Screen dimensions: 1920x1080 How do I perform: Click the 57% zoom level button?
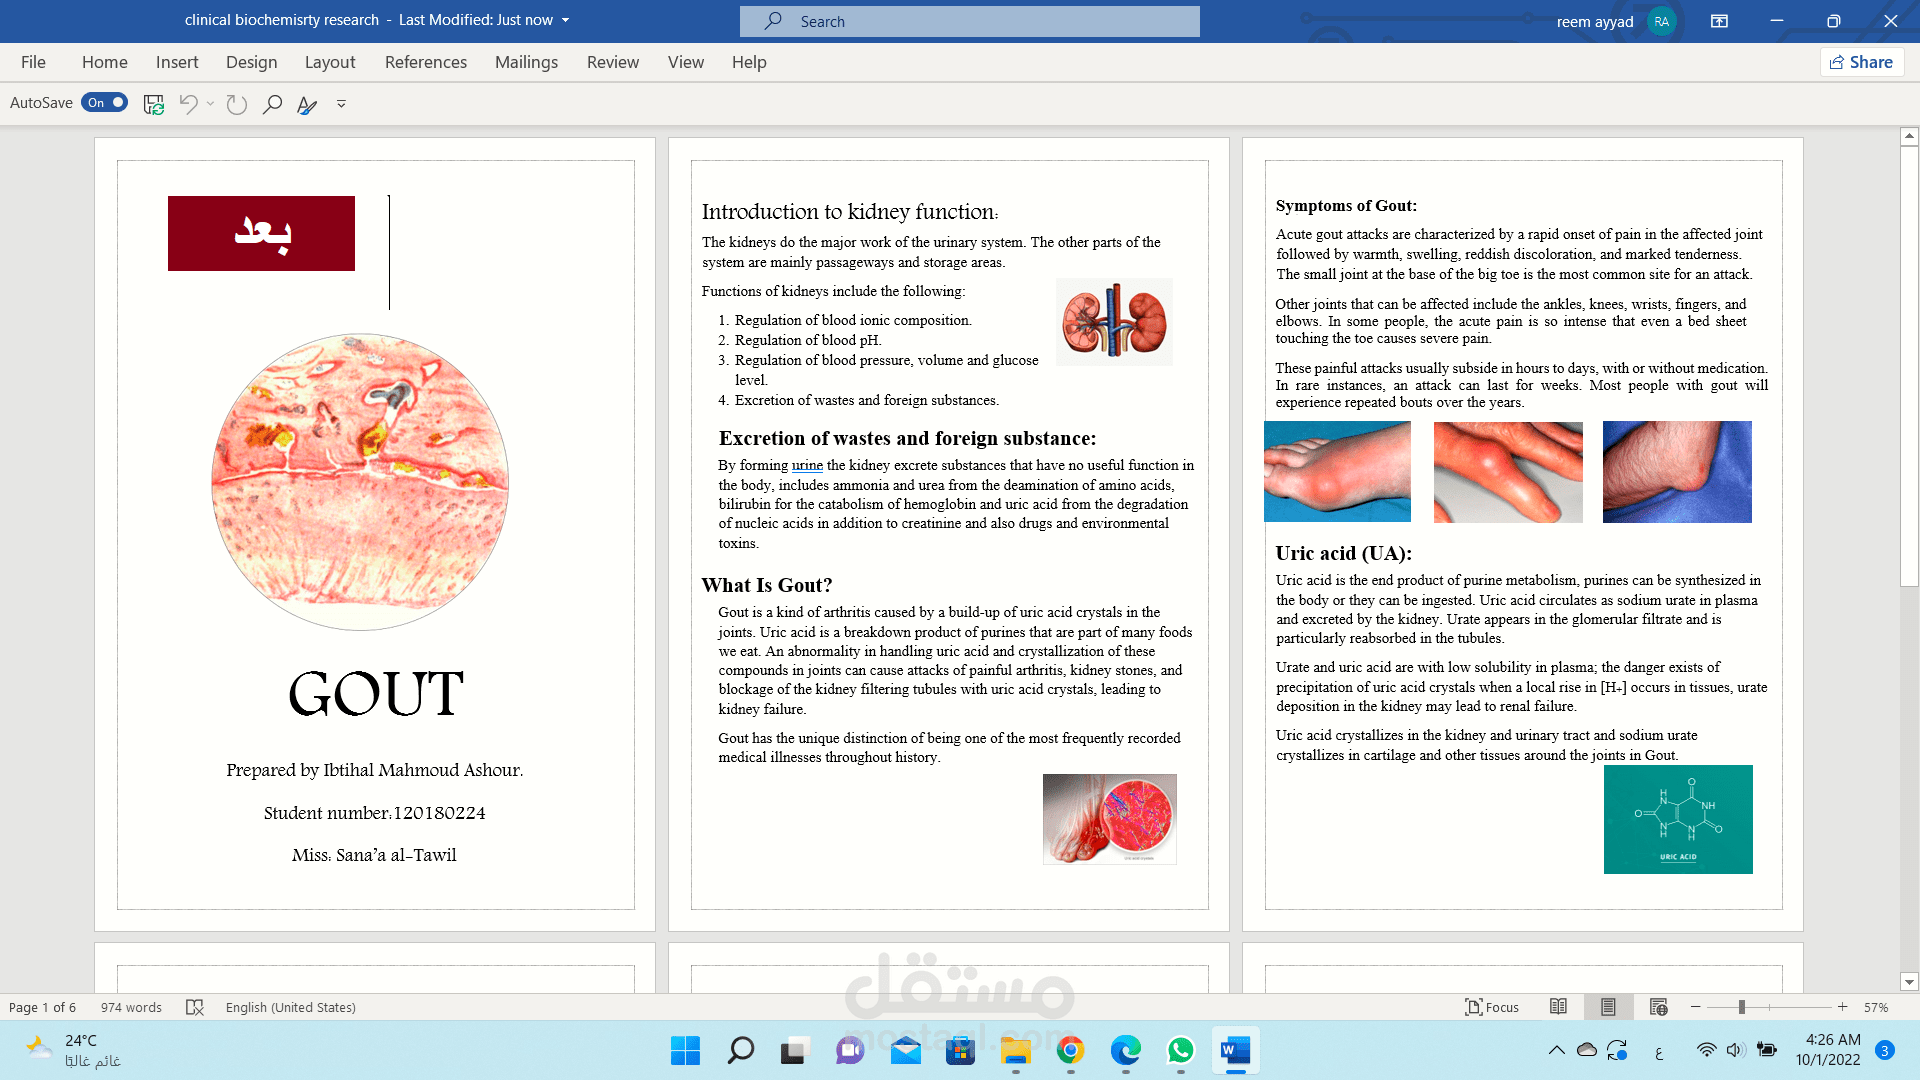(x=1875, y=1007)
